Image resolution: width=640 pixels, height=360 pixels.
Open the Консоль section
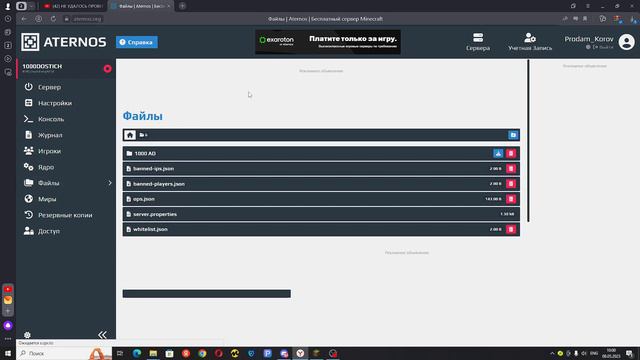click(51, 119)
